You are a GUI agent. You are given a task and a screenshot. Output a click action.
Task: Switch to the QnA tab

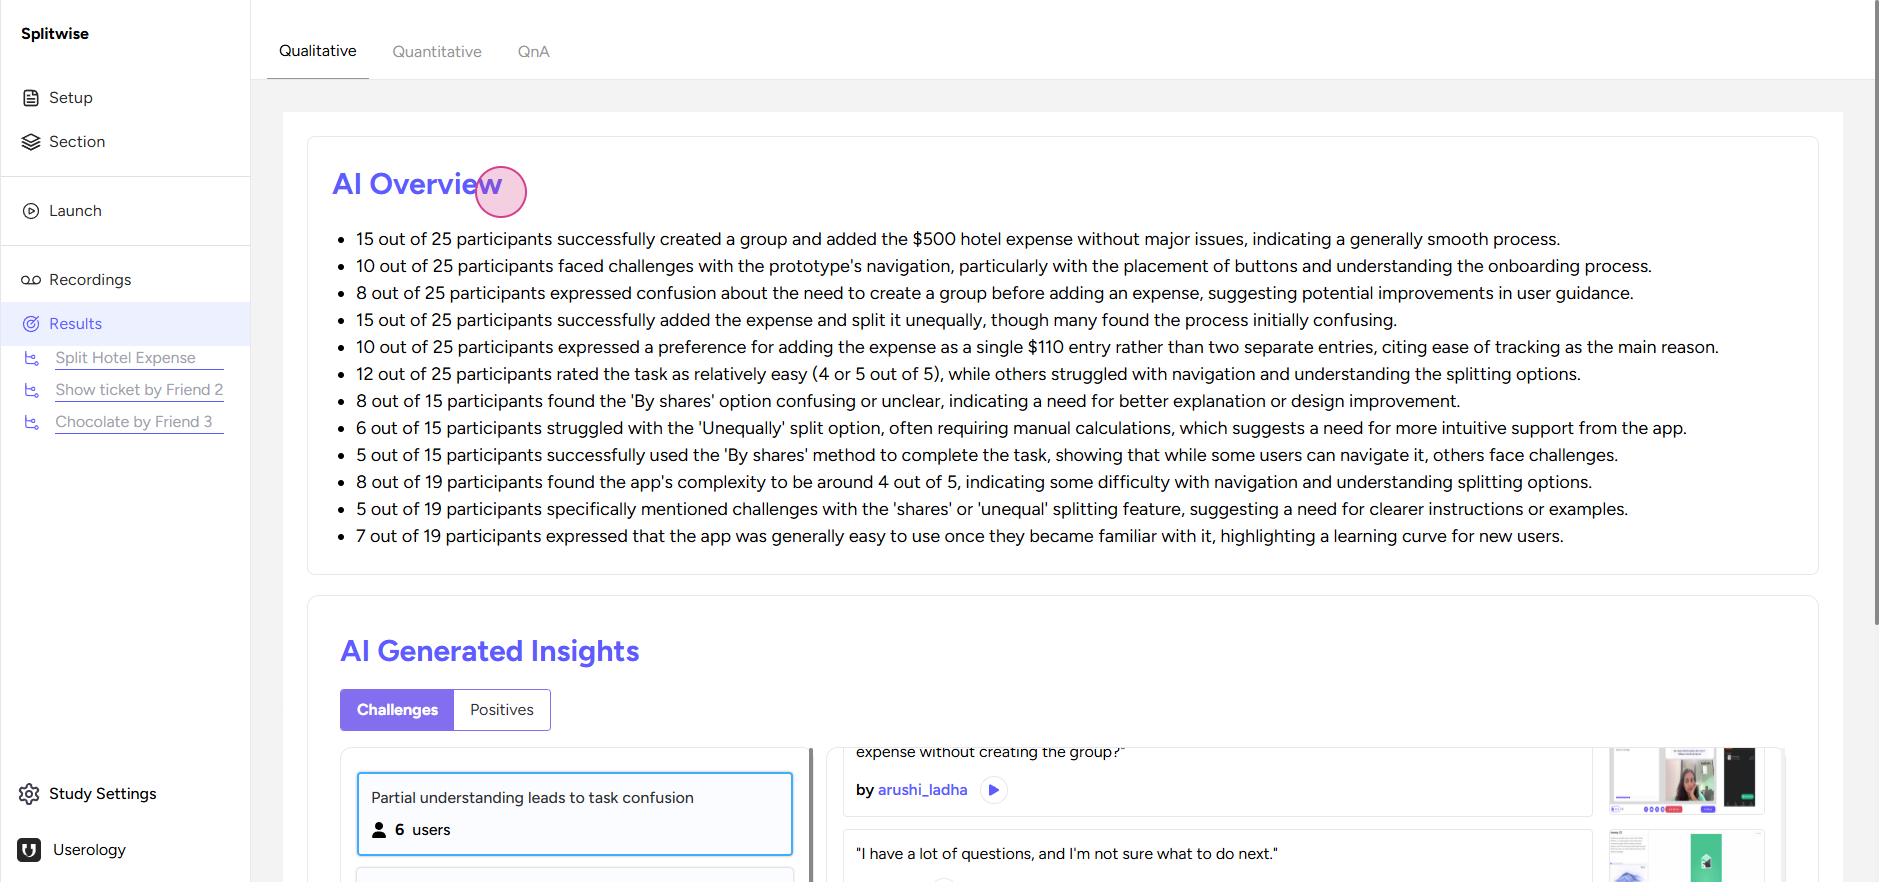click(534, 52)
